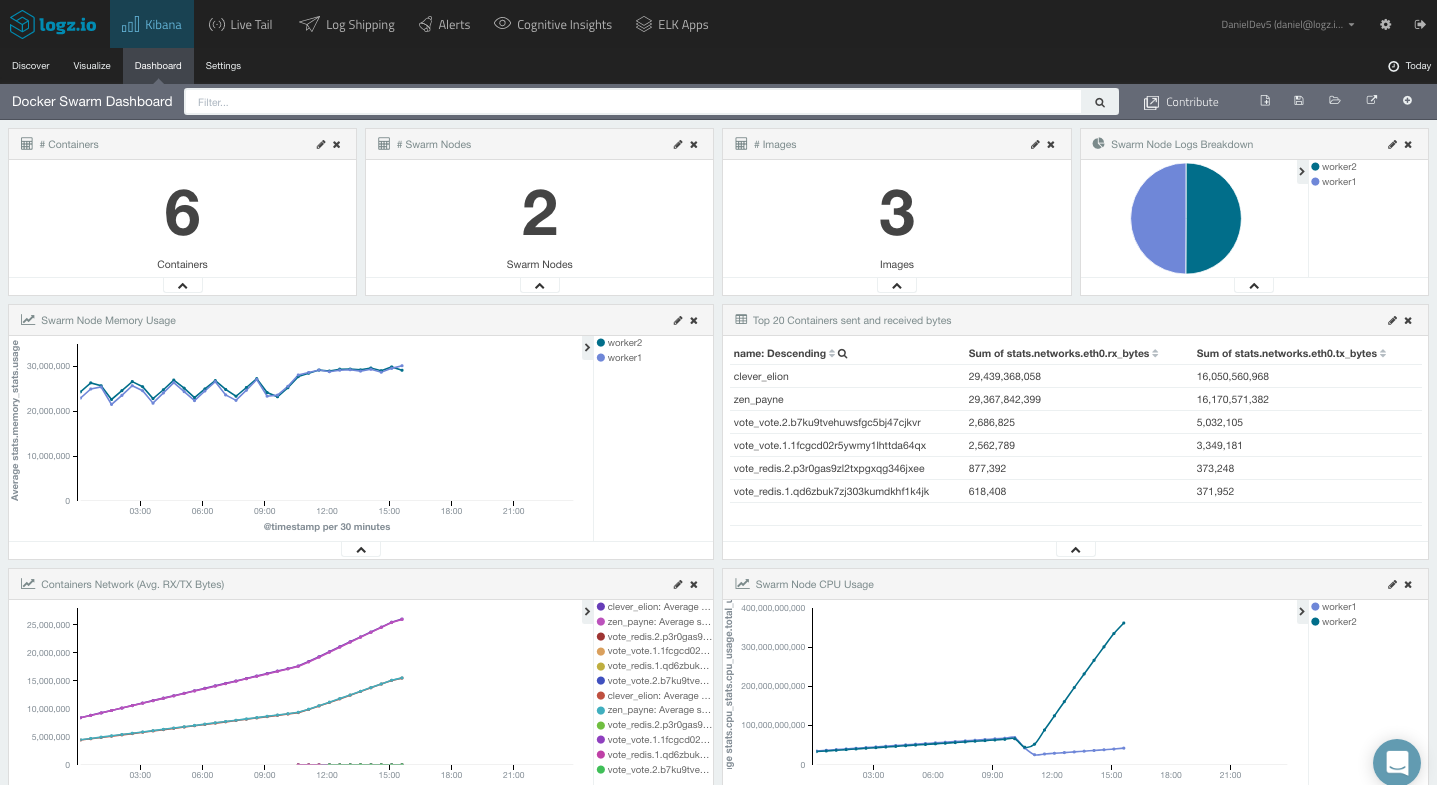Hide the Memory Usage legend arrow
This screenshot has width=1437, height=785.
pos(588,348)
